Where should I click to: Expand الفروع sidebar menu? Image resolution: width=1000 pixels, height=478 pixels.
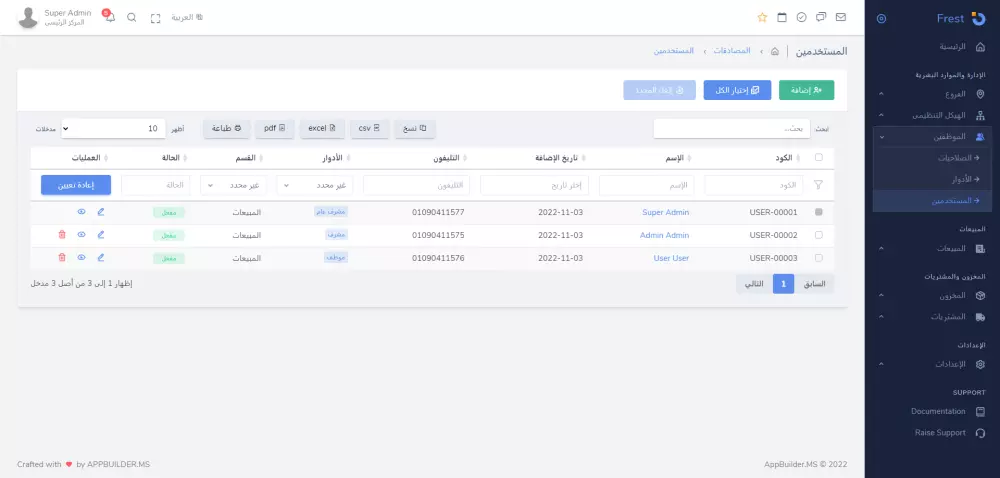pos(932,94)
